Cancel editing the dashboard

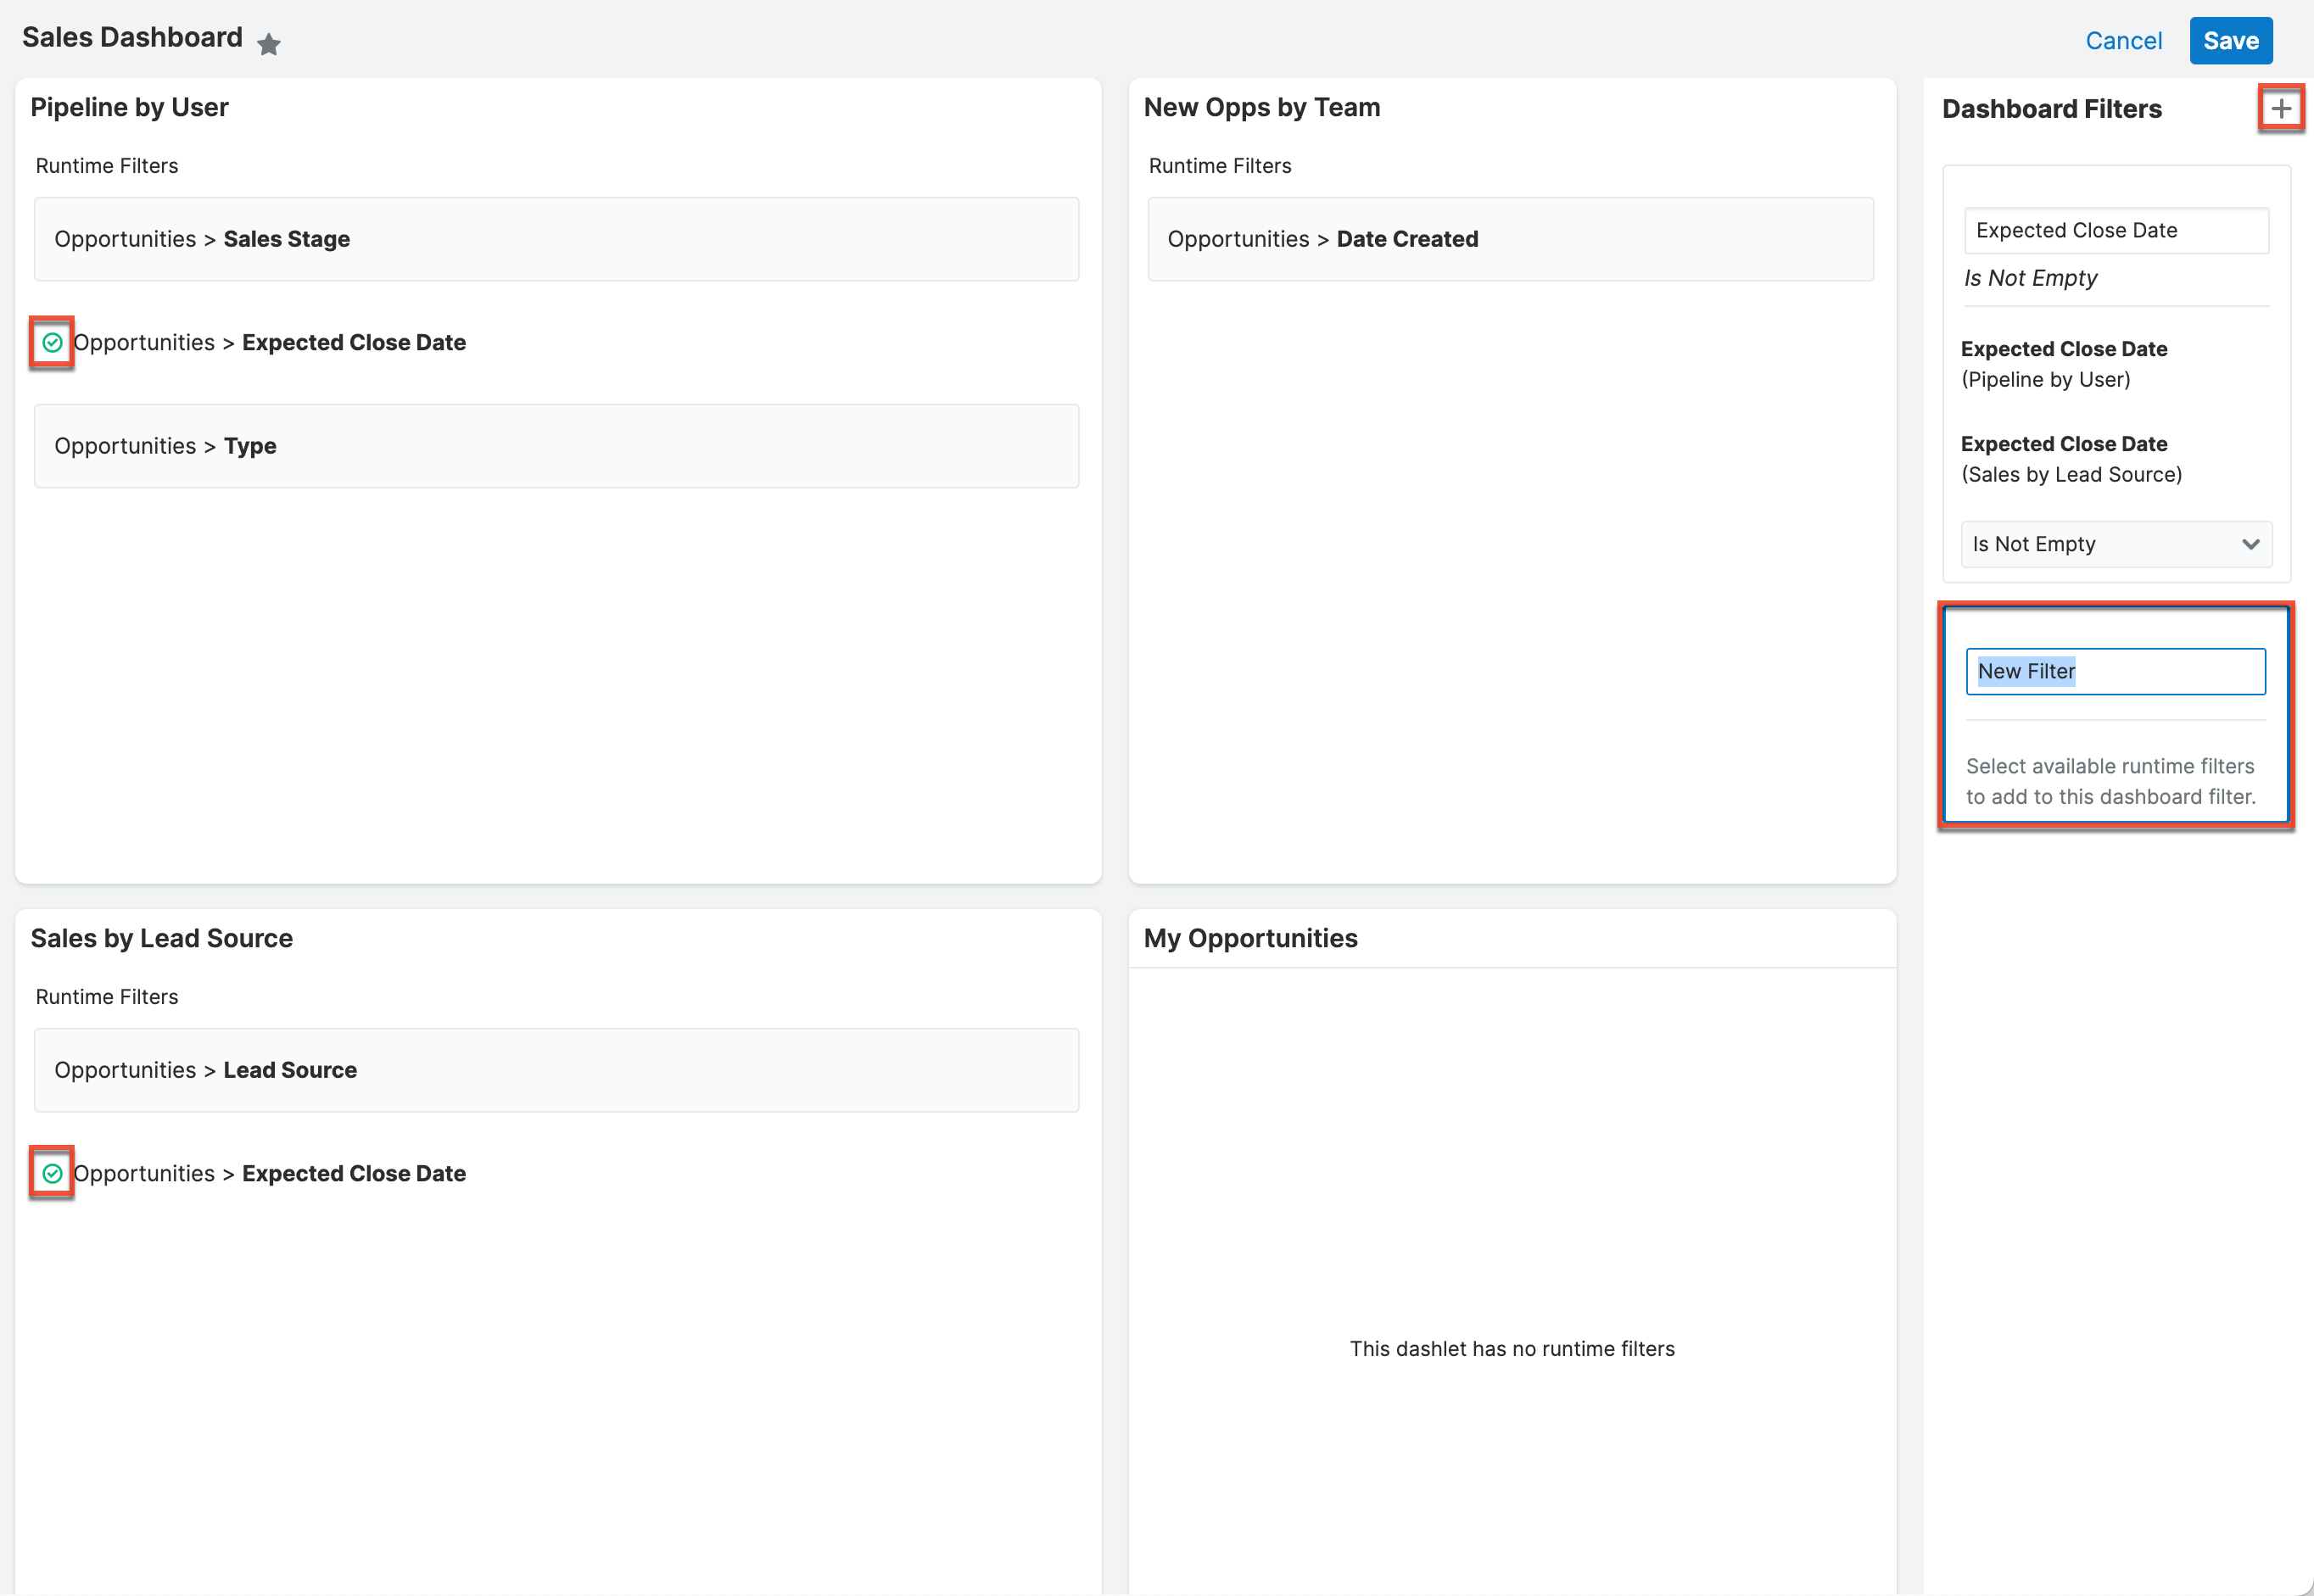tap(2124, 41)
